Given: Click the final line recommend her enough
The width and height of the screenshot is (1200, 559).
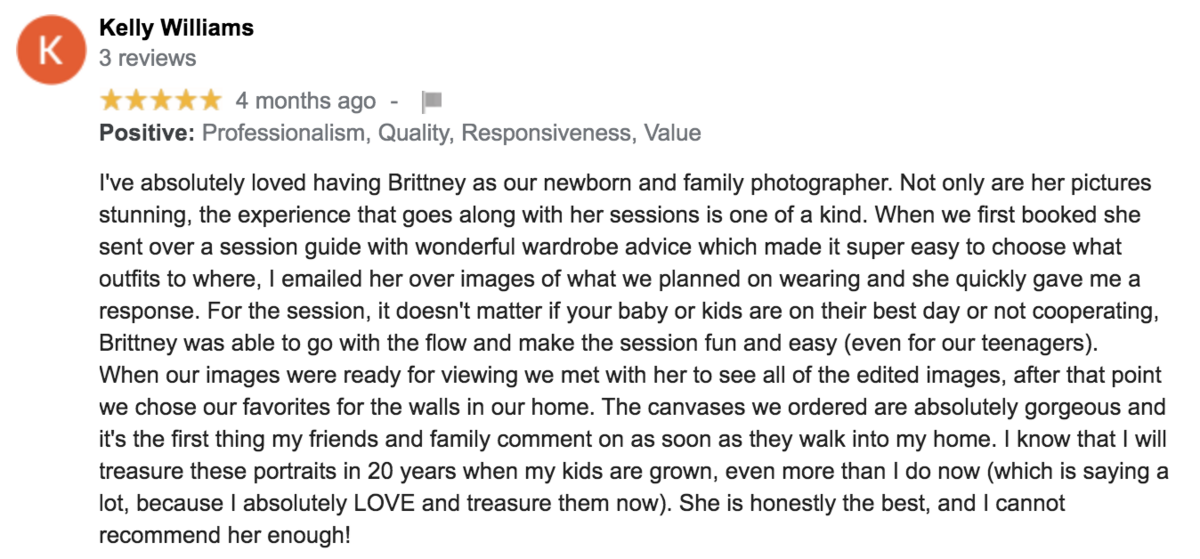Looking at the screenshot, I should (x=225, y=535).
